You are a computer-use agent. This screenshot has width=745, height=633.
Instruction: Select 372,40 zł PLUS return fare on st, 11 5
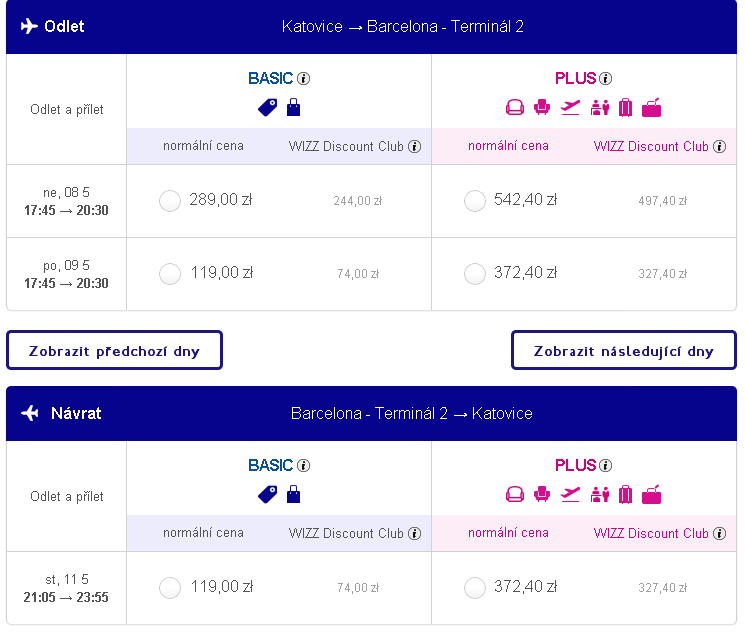pyautogui.click(x=475, y=588)
